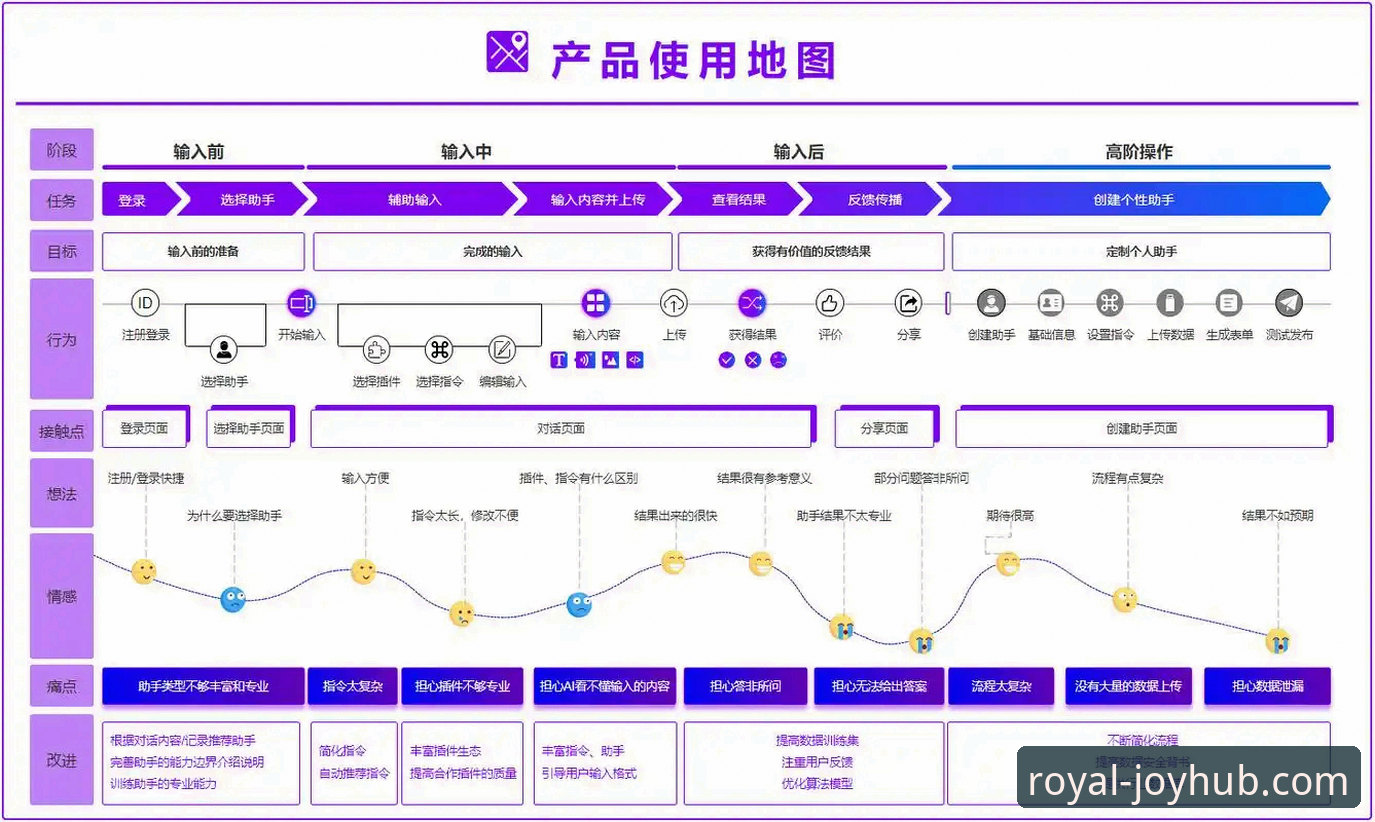Click the 担心插件不够专业 pain point
The width and height of the screenshot is (1375, 822).
tap(462, 686)
